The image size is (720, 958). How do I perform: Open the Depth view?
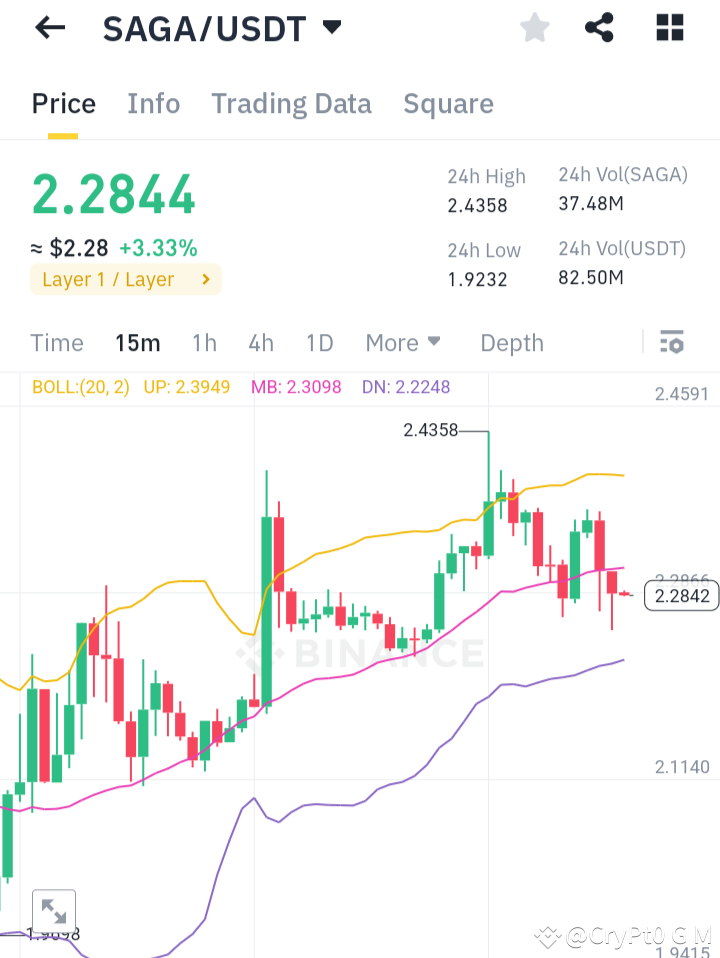[511, 342]
